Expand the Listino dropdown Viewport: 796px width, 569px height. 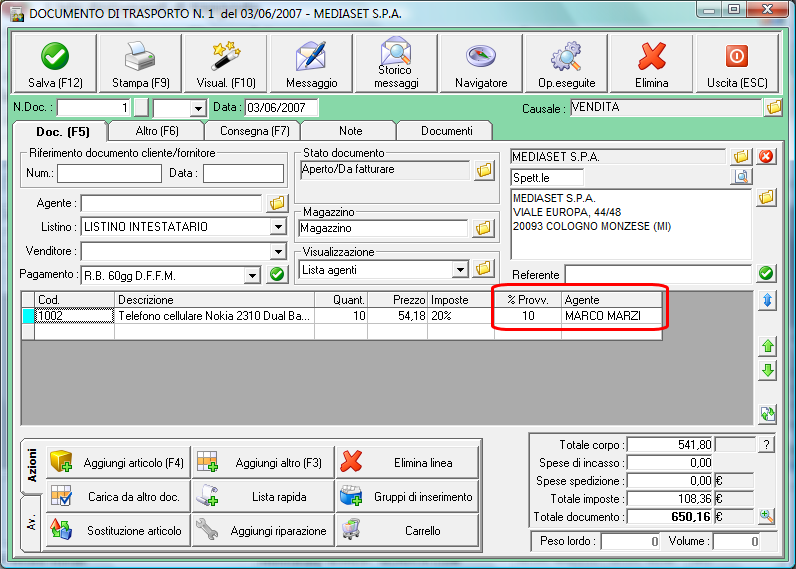click(278, 226)
